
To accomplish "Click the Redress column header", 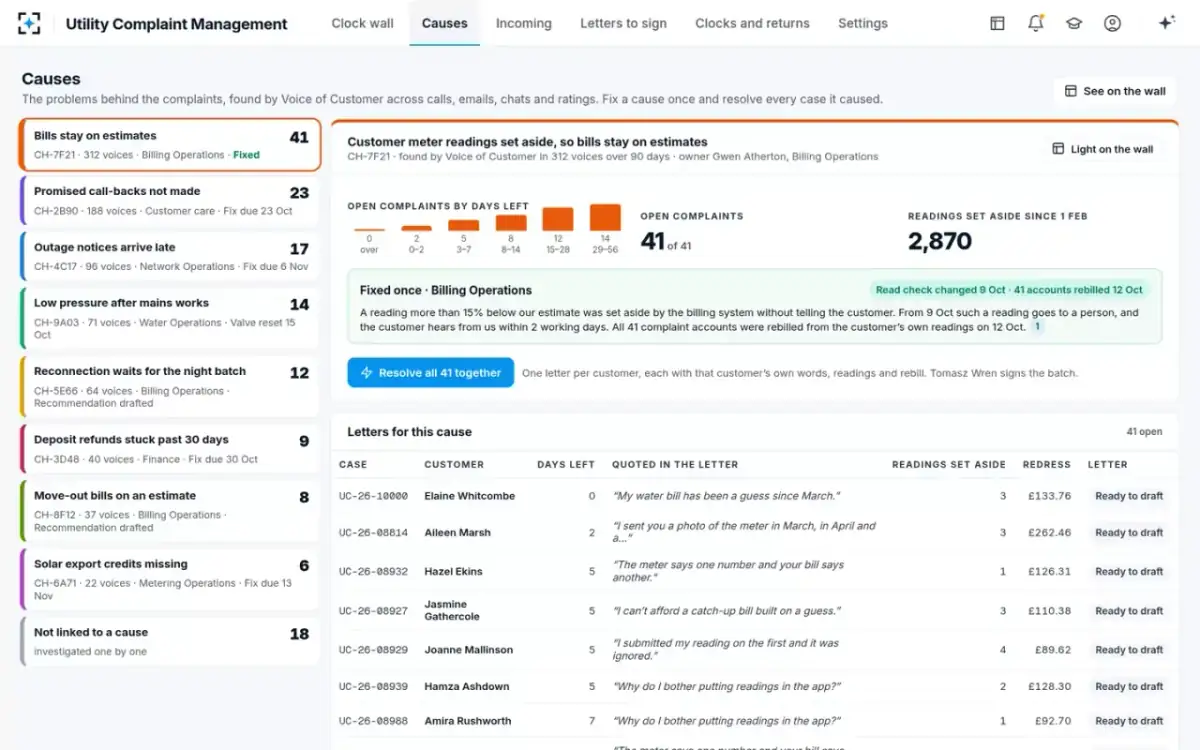I will click(x=1047, y=464).
